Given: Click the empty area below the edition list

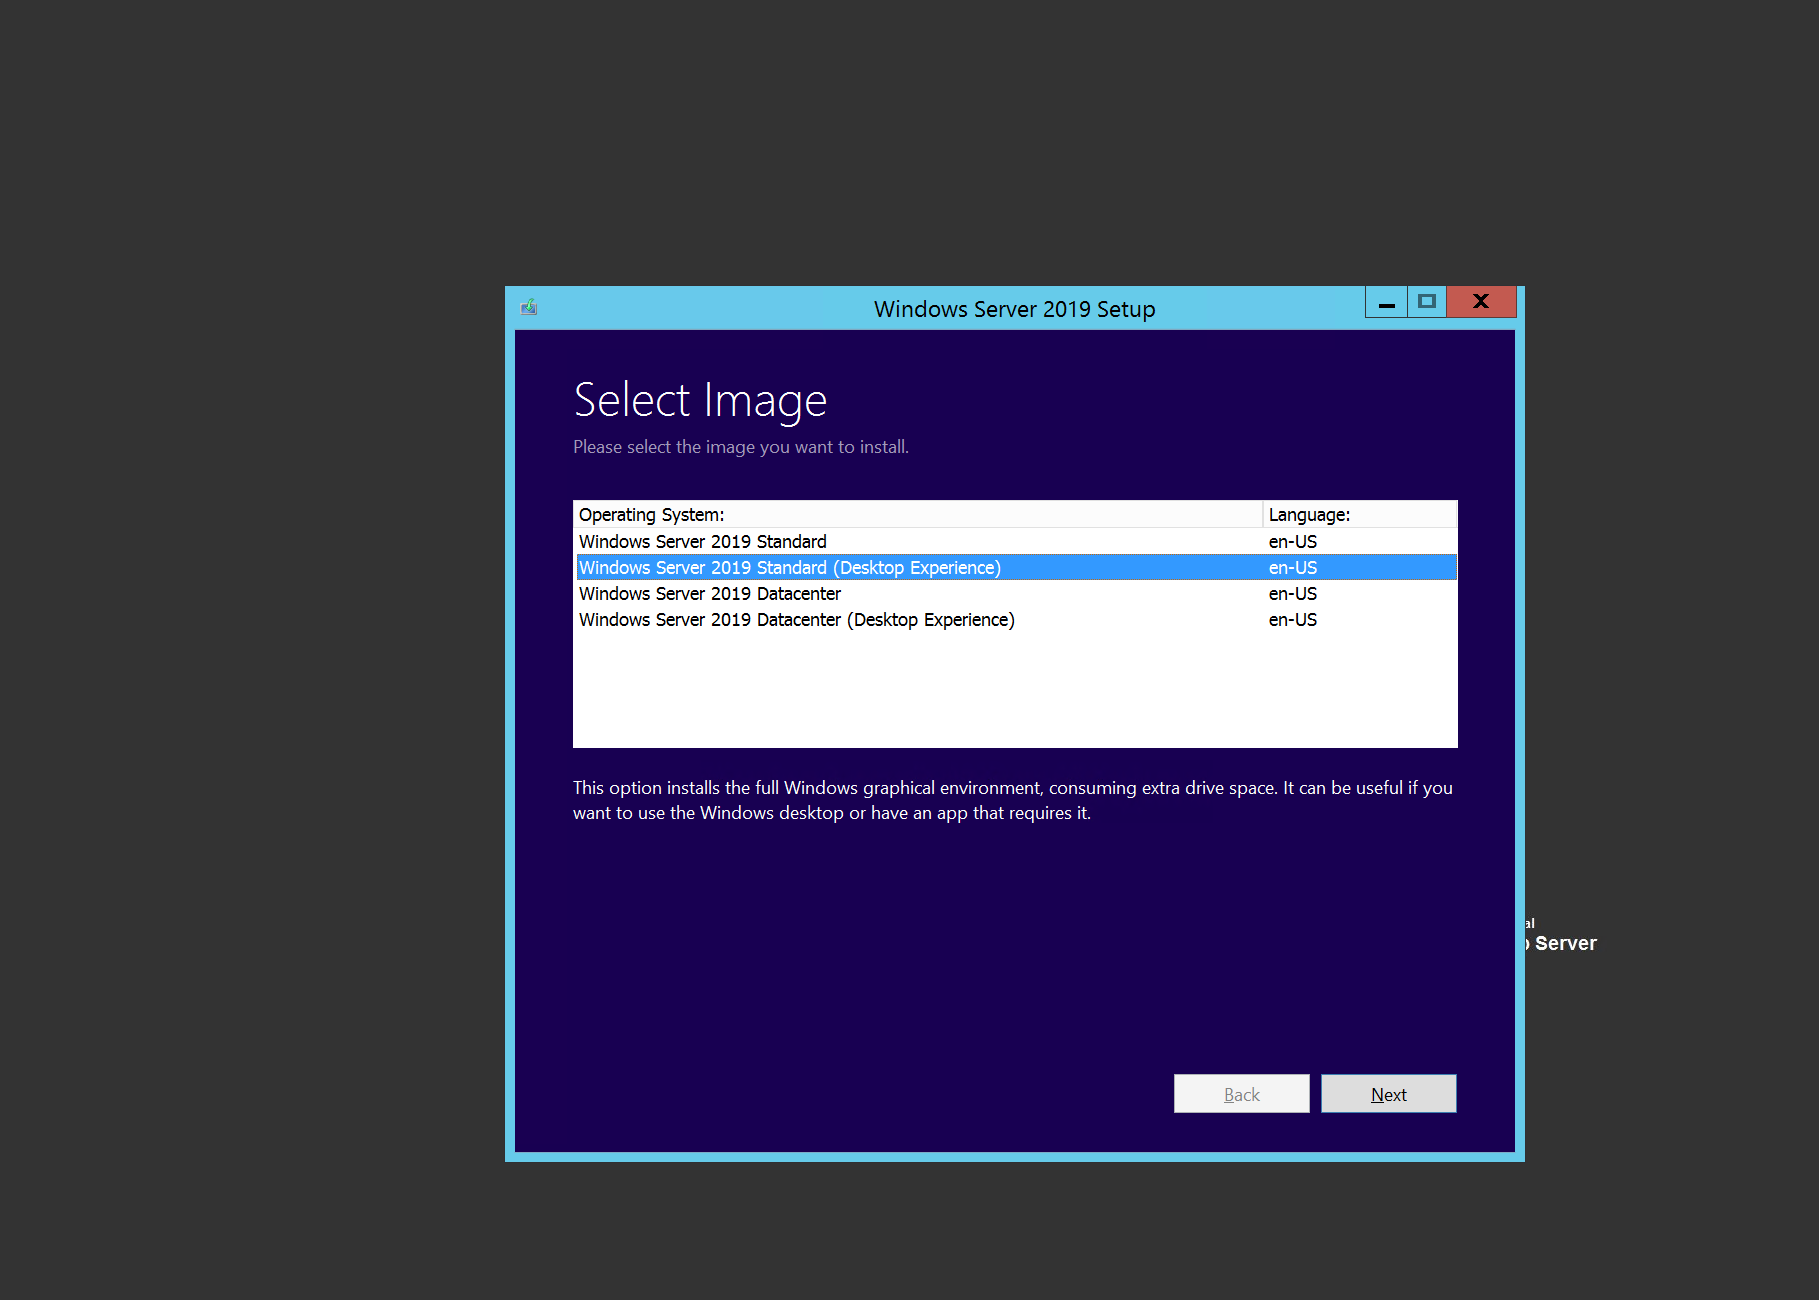Looking at the screenshot, I should click(1014, 690).
